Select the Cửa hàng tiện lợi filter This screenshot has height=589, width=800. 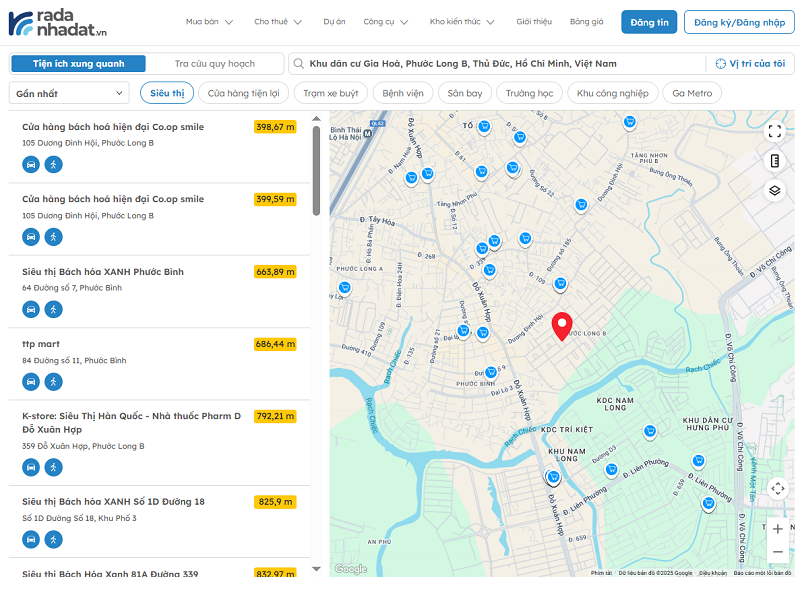(x=243, y=93)
